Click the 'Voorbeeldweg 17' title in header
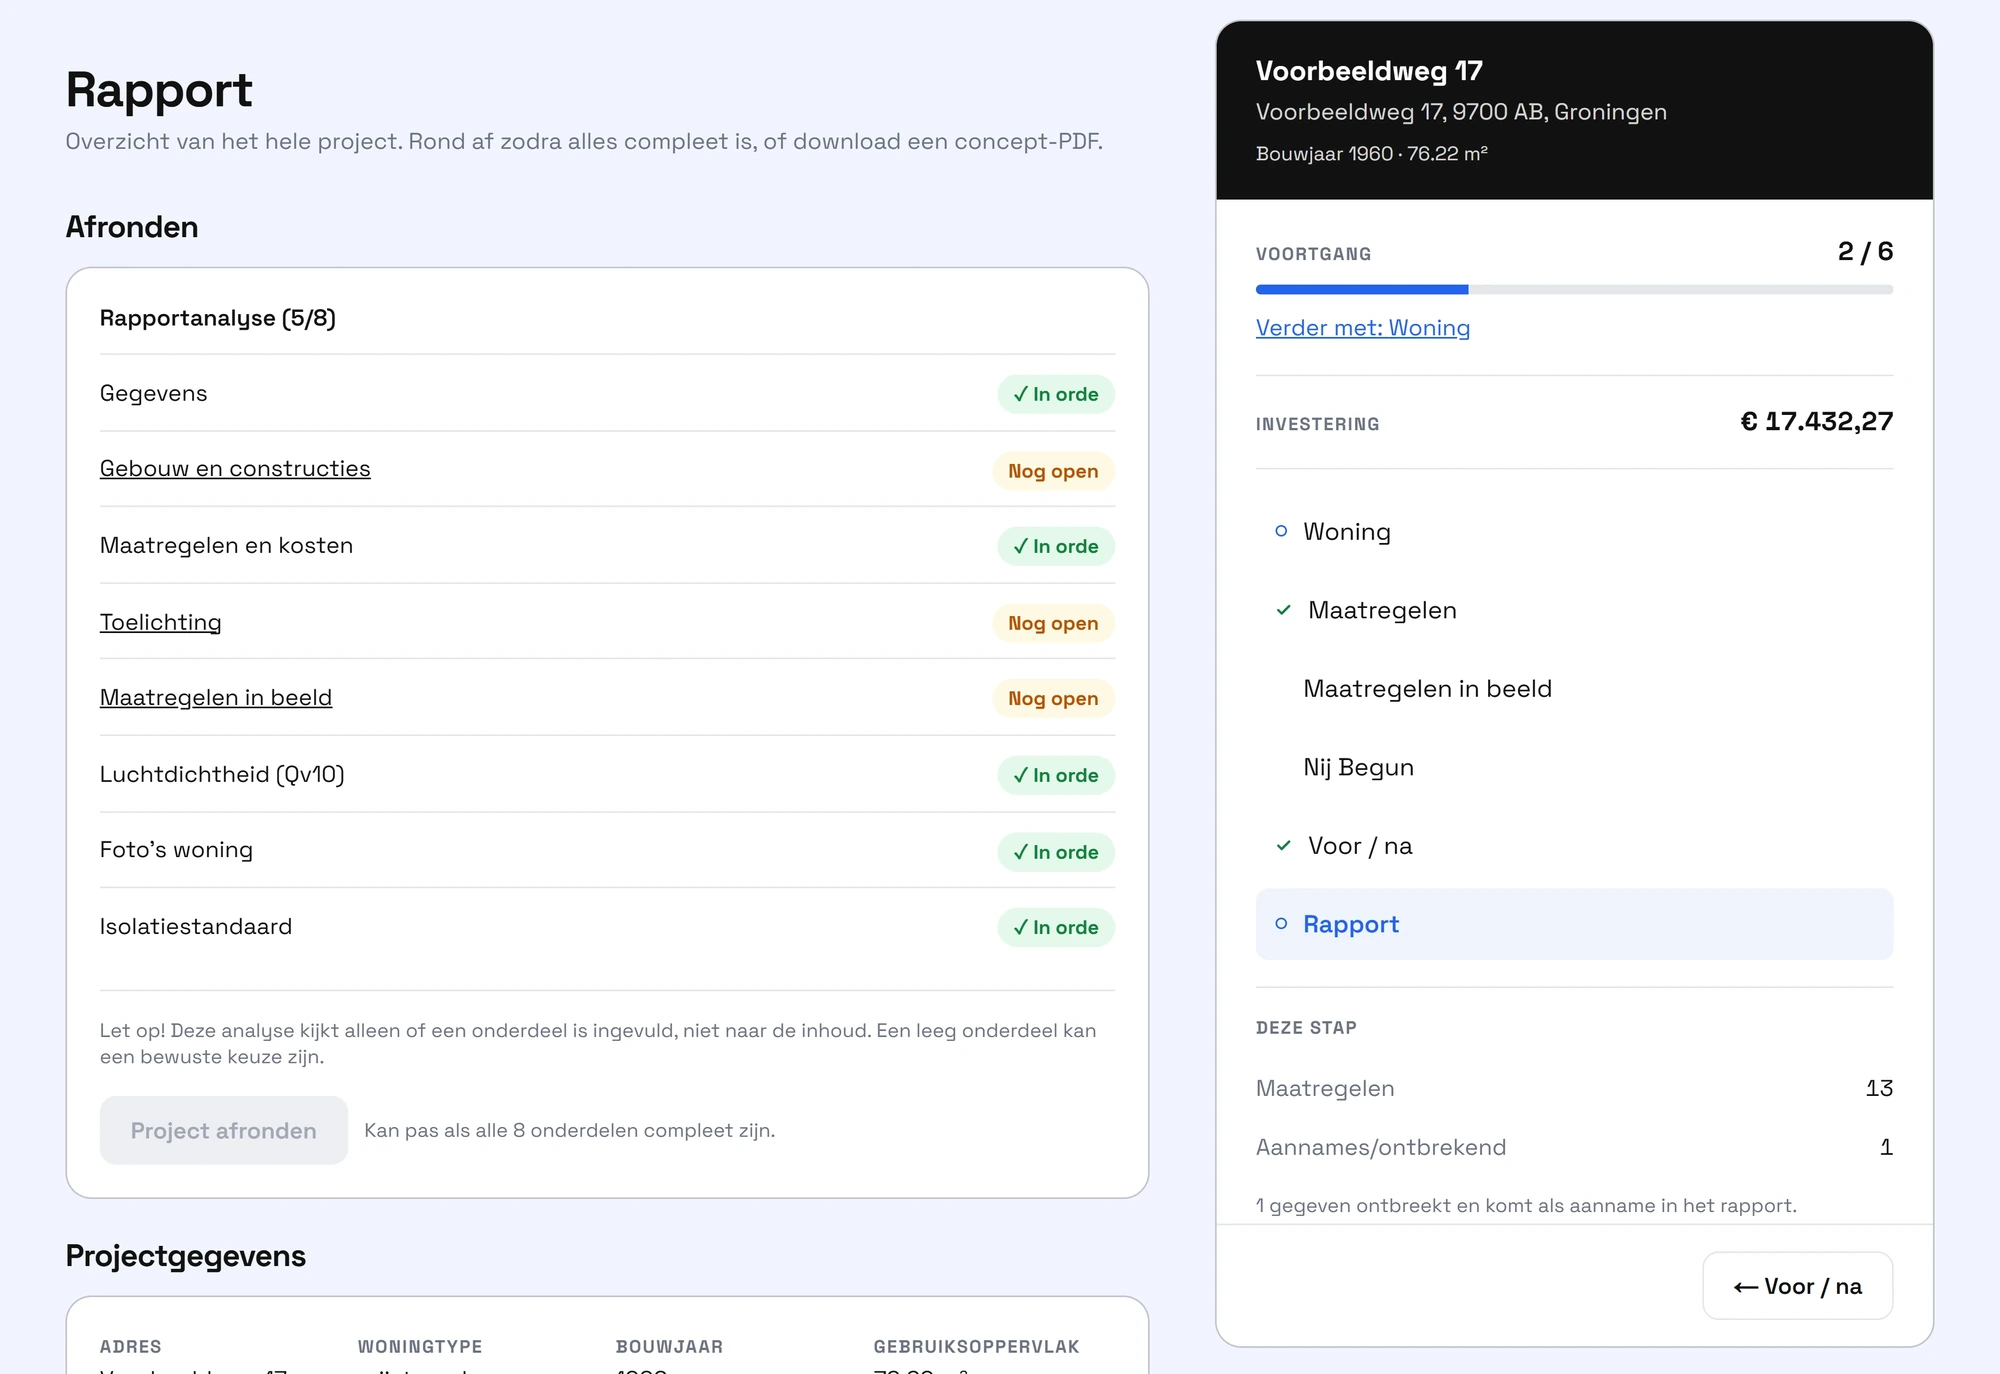Screen dimensions: 2000x1374 click(1369, 71)
